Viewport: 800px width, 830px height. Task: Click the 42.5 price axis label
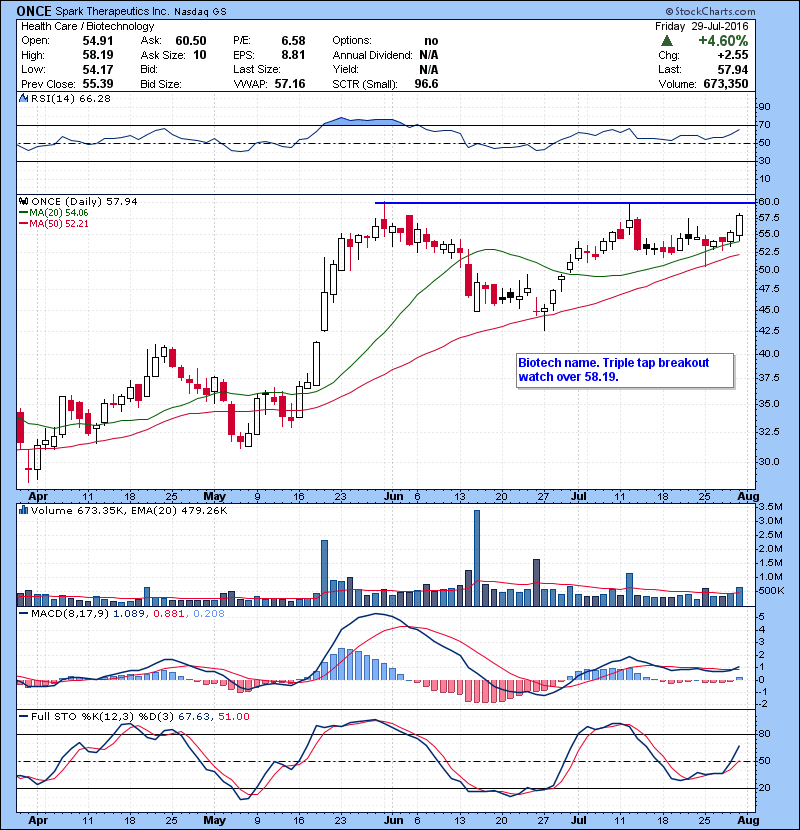pyautogui.click(x=769, y=331)
